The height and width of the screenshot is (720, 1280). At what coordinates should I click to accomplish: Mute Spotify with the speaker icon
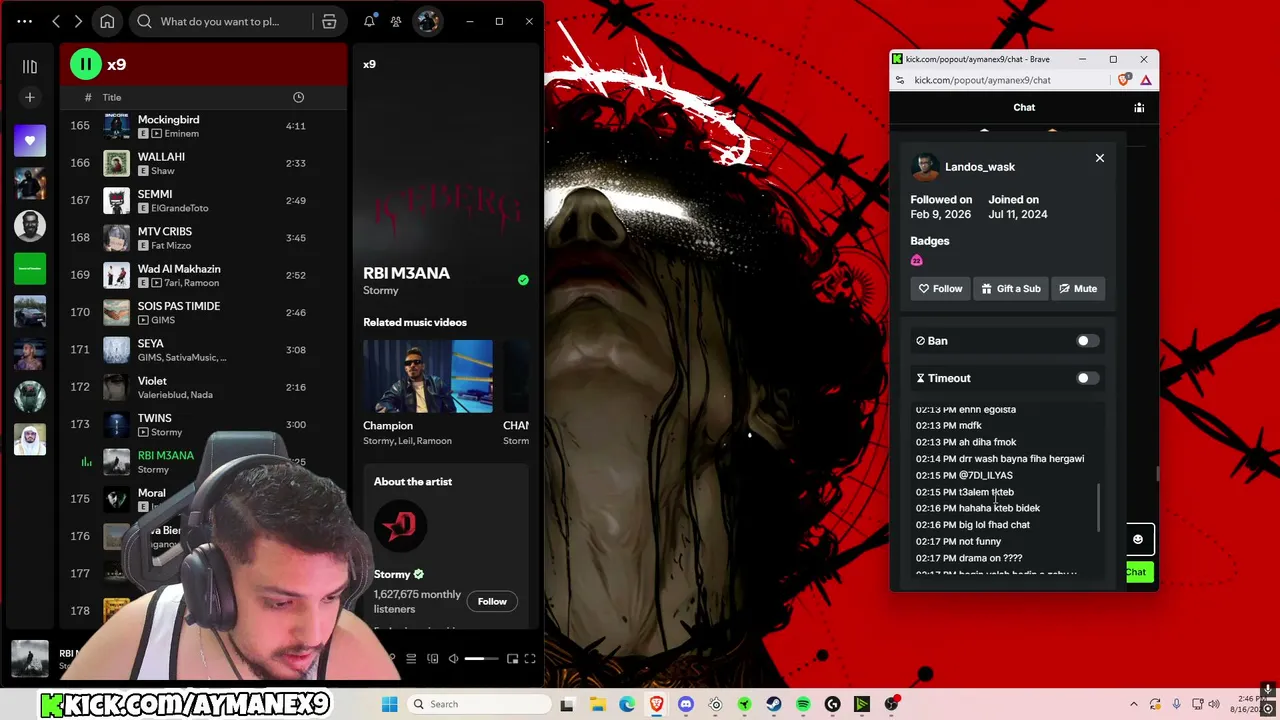coord(453,658)
